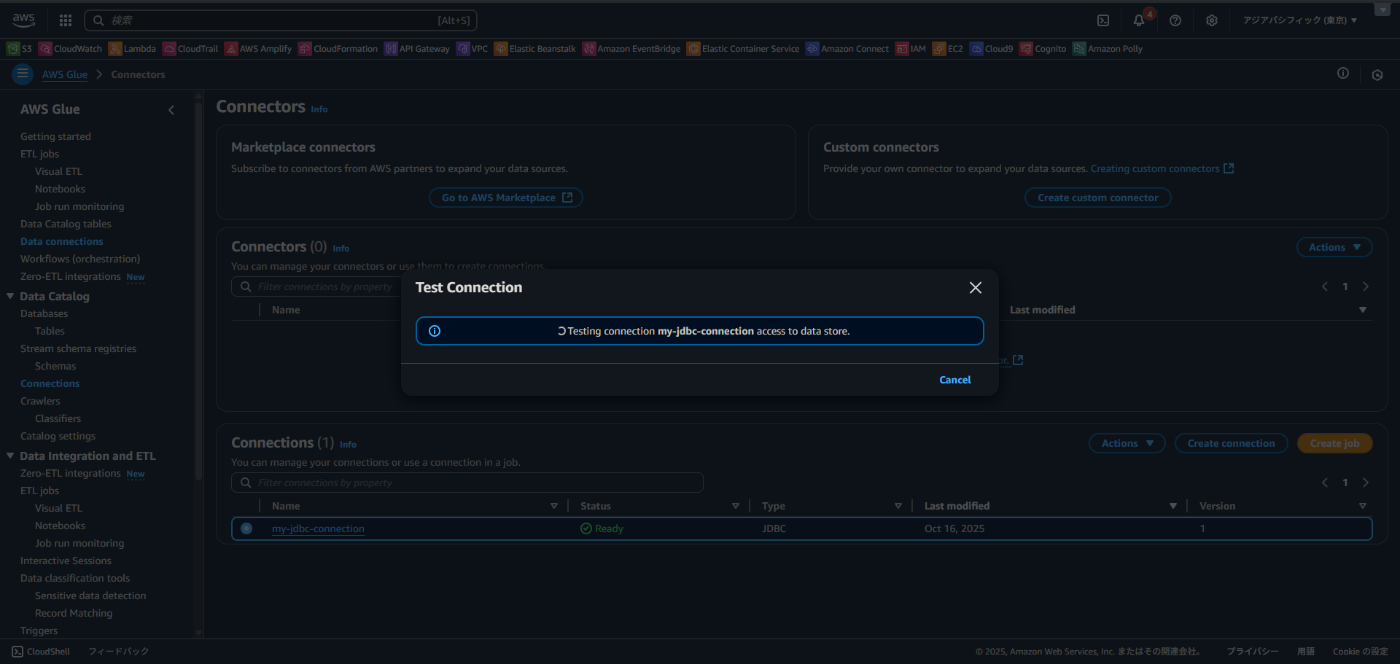The width and height of the screenshot is (1400, 664).
Task: Toggle the navigation hamburger menu
Action: (x=22, y=74)
